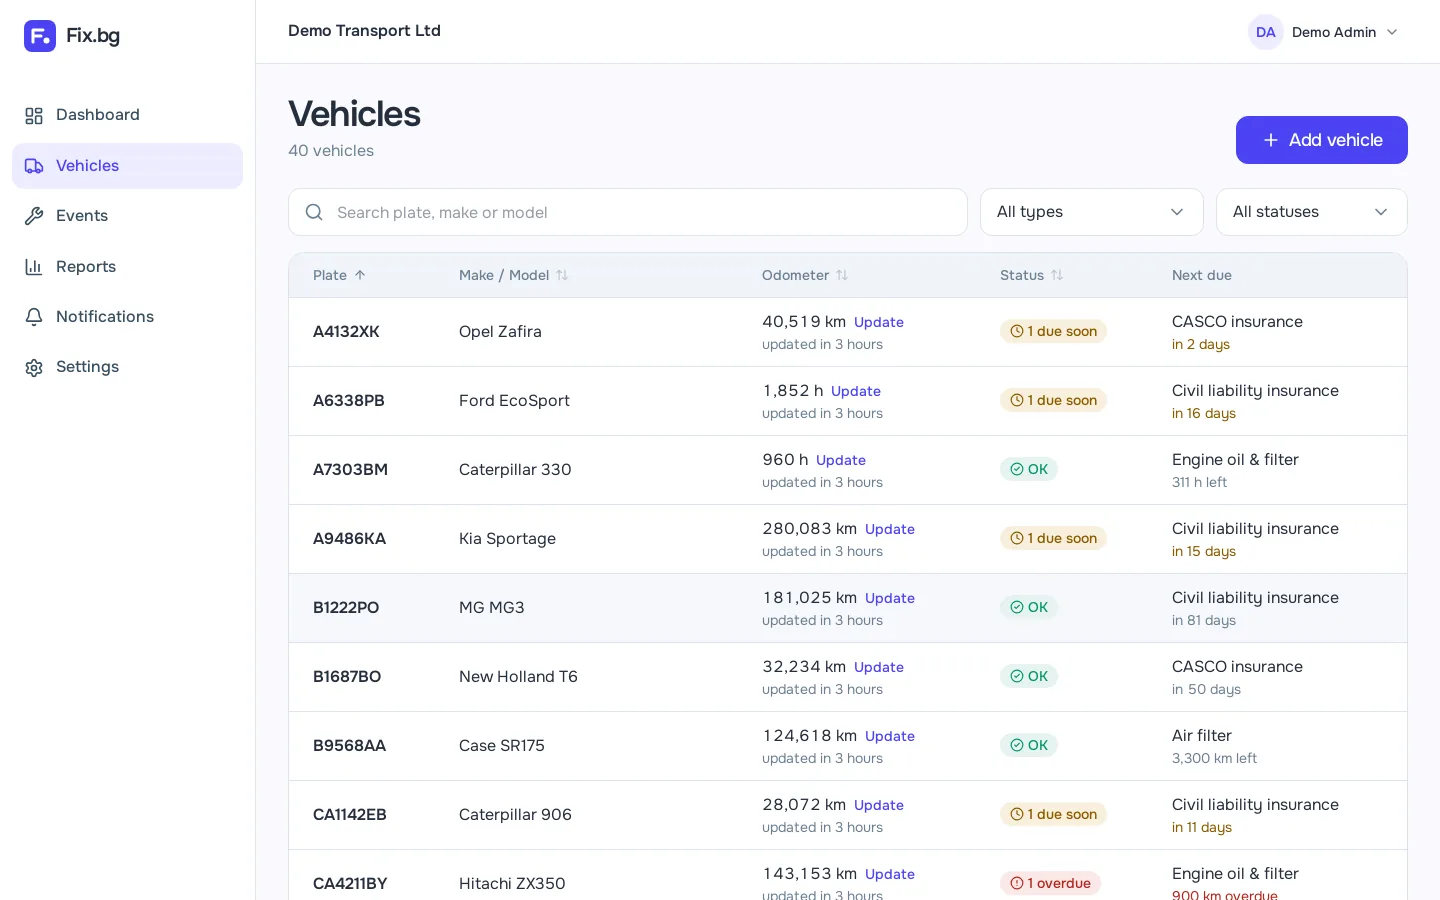Sort by the Make / Model column
Image resolution: width=1440 pixels, height=900 pixels.
(514, 275)
